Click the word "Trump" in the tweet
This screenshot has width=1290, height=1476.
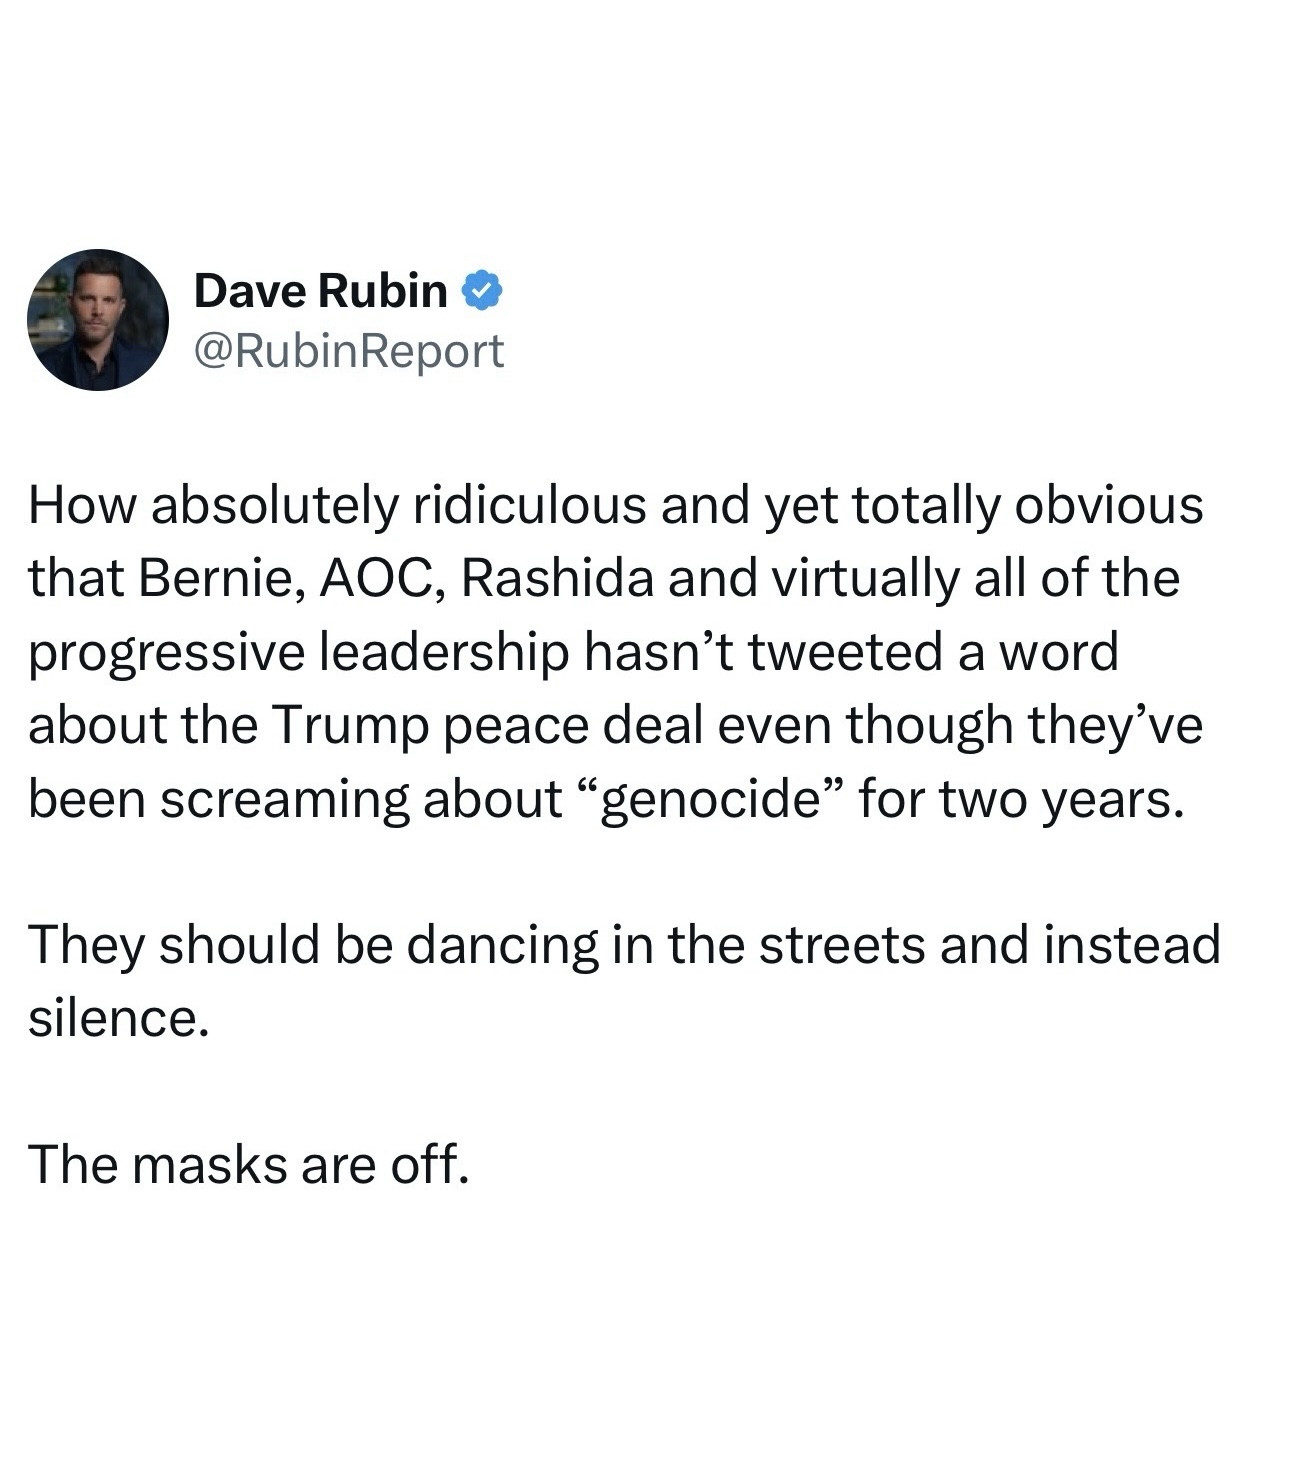[x=344, y=726]
